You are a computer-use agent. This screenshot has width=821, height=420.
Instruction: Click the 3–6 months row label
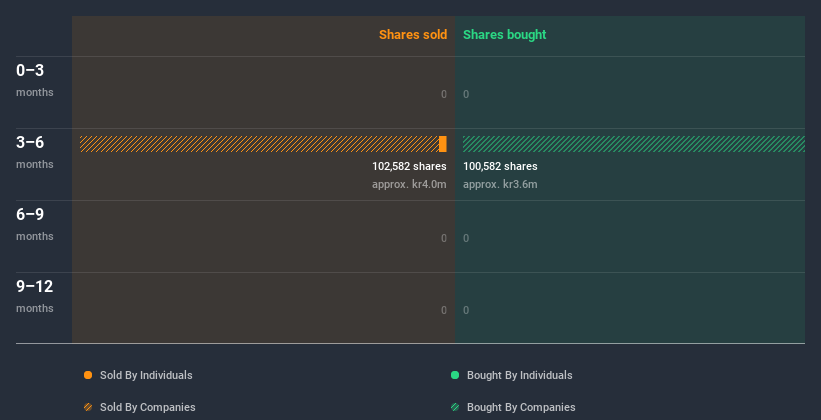(35, 152)
